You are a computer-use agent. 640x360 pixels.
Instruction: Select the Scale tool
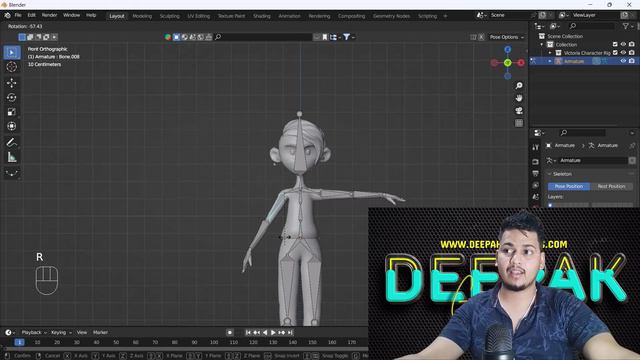point(12,112)
